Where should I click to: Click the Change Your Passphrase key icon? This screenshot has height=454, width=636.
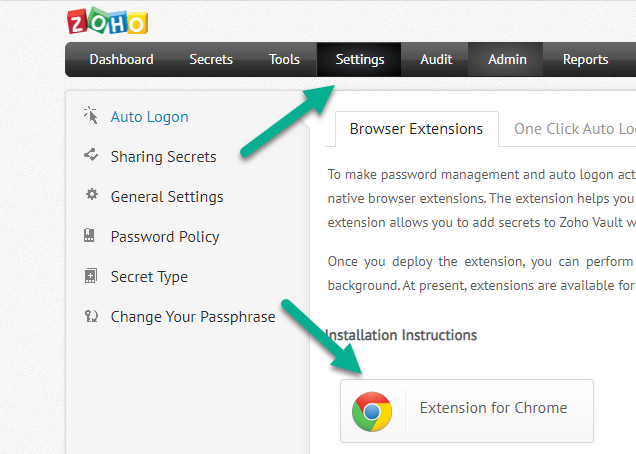coord(91,316)
